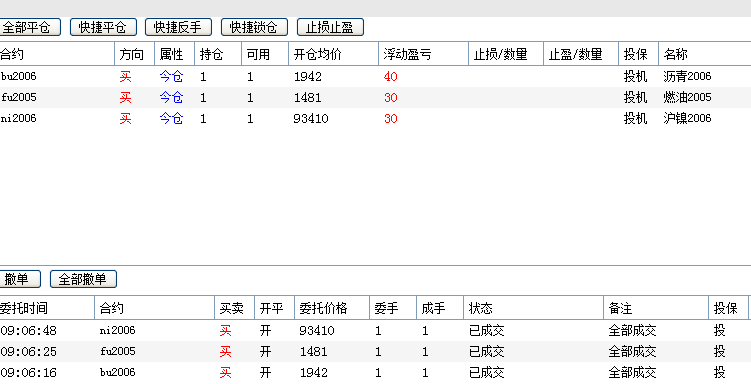
Task: Open the 止损止盈 settings button
Action: tap(330, 27)
